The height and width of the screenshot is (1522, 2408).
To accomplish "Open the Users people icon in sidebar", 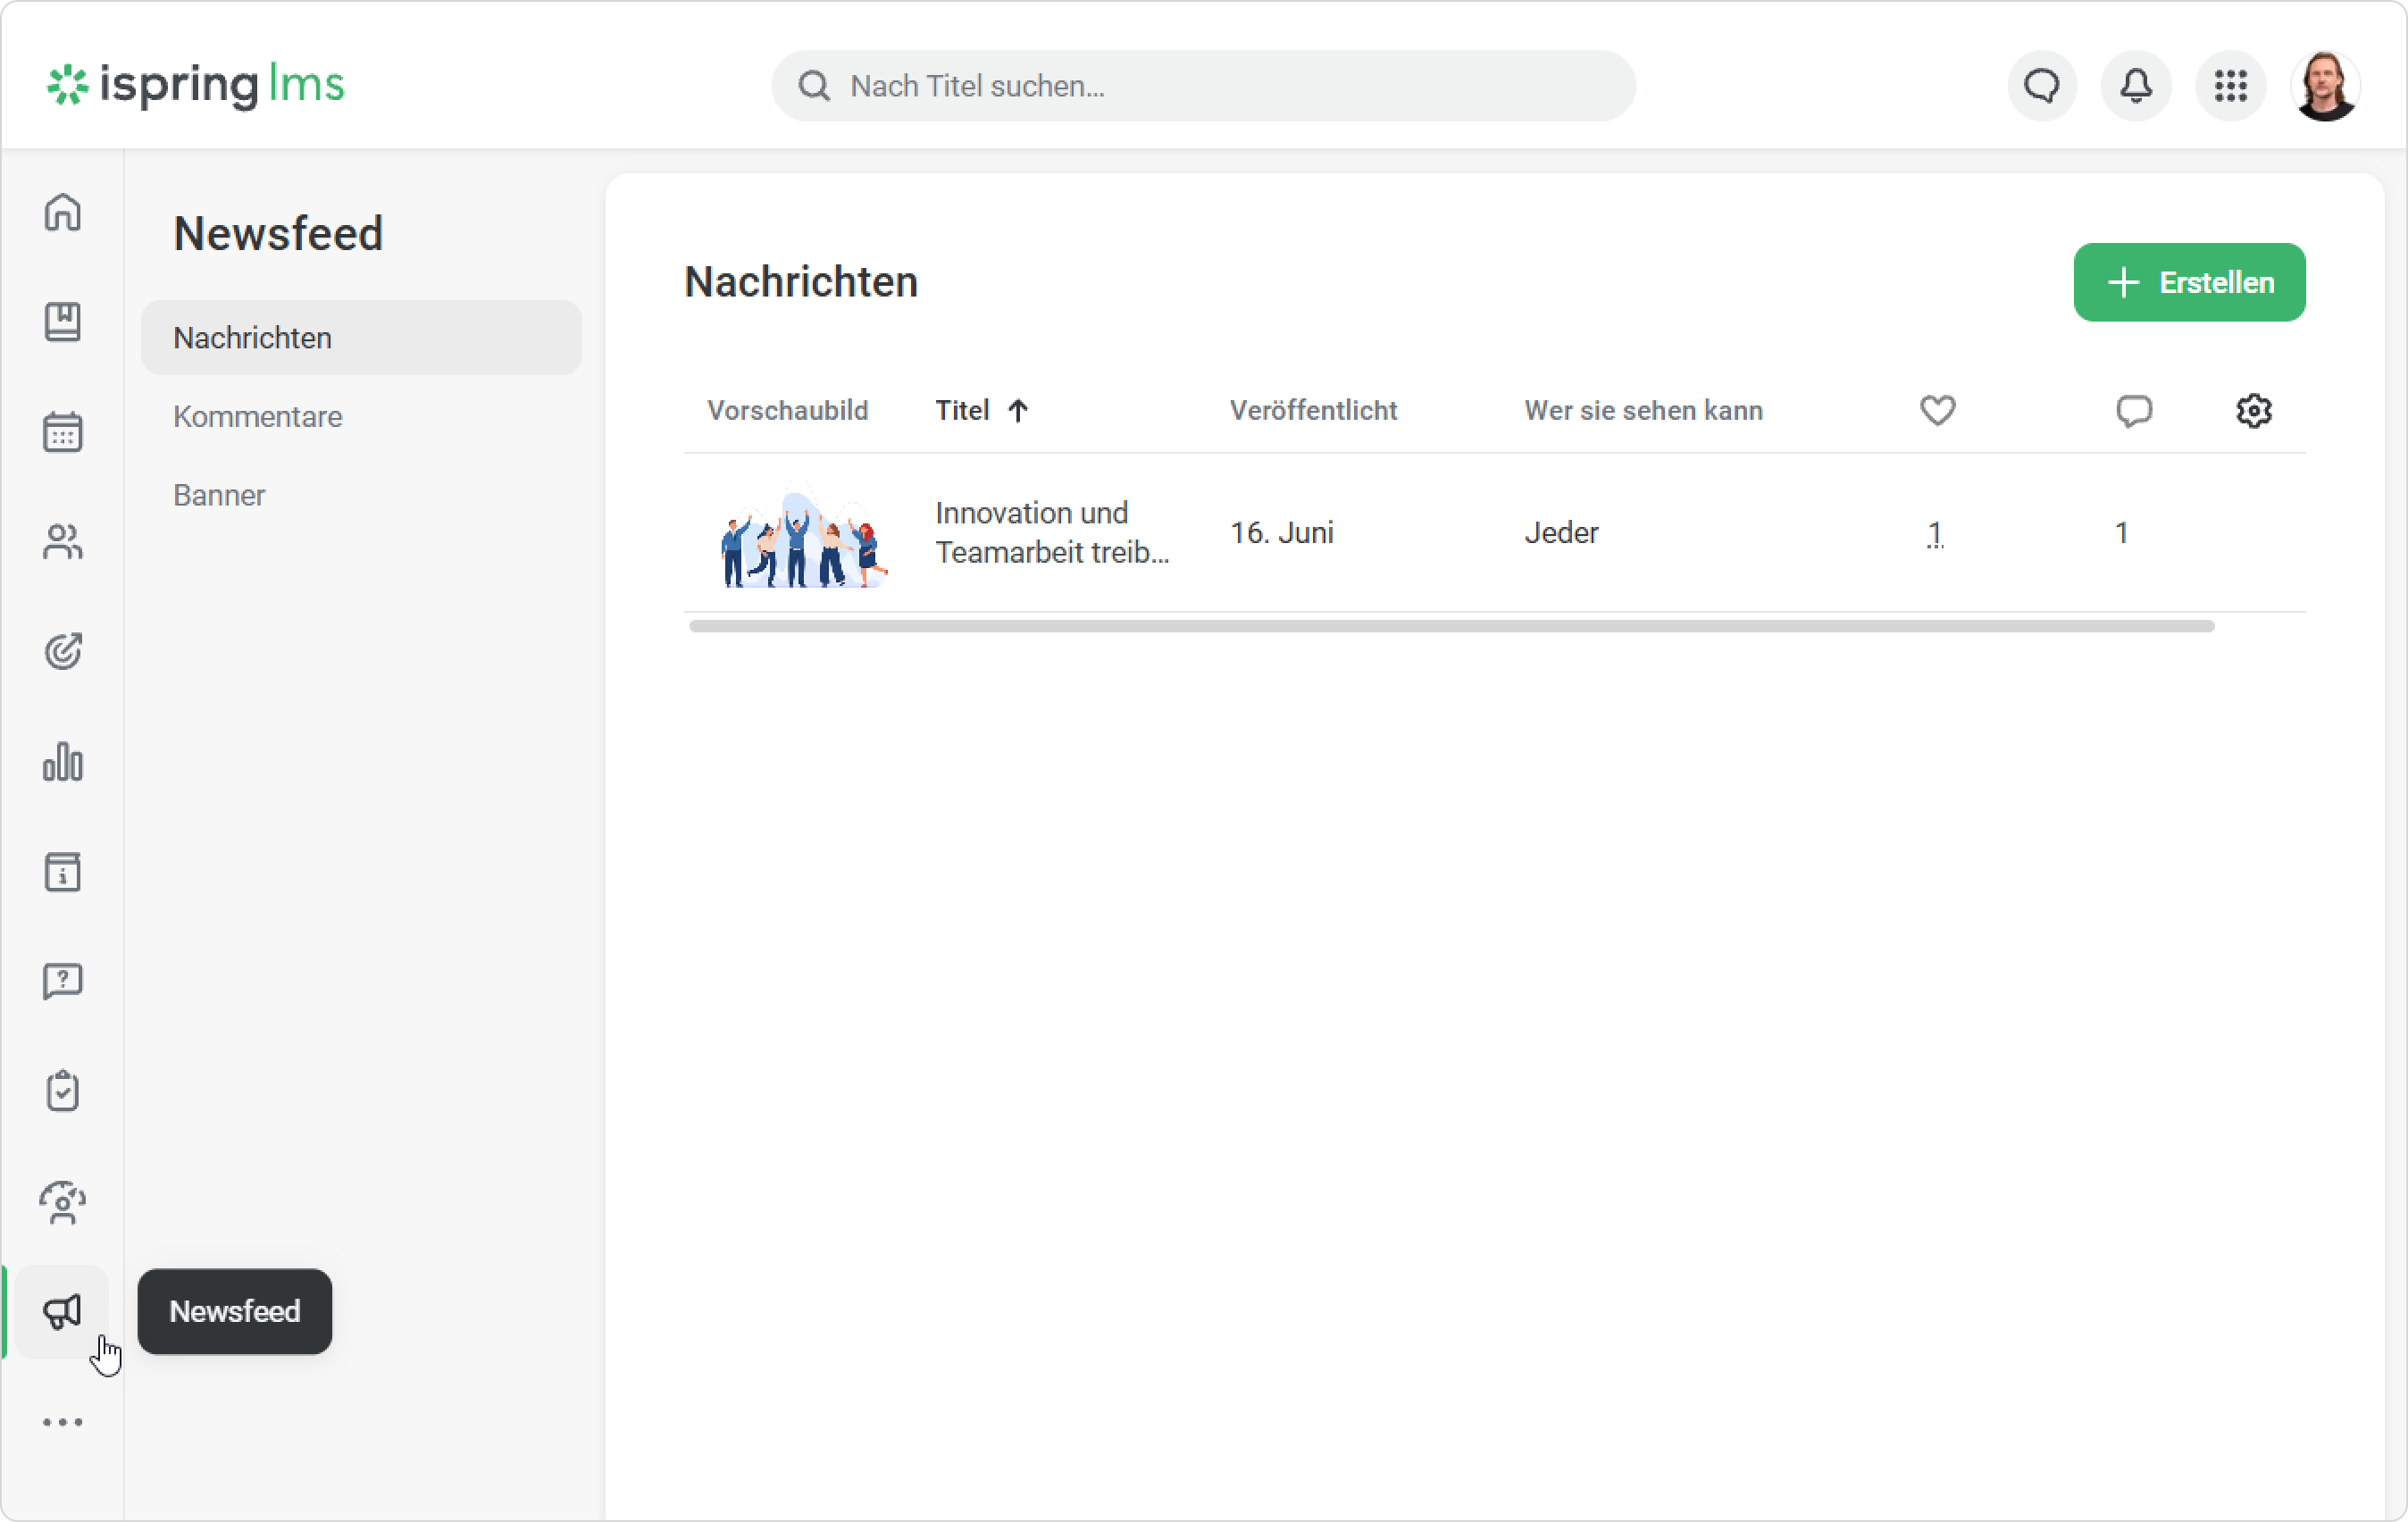I will point(62,542).
